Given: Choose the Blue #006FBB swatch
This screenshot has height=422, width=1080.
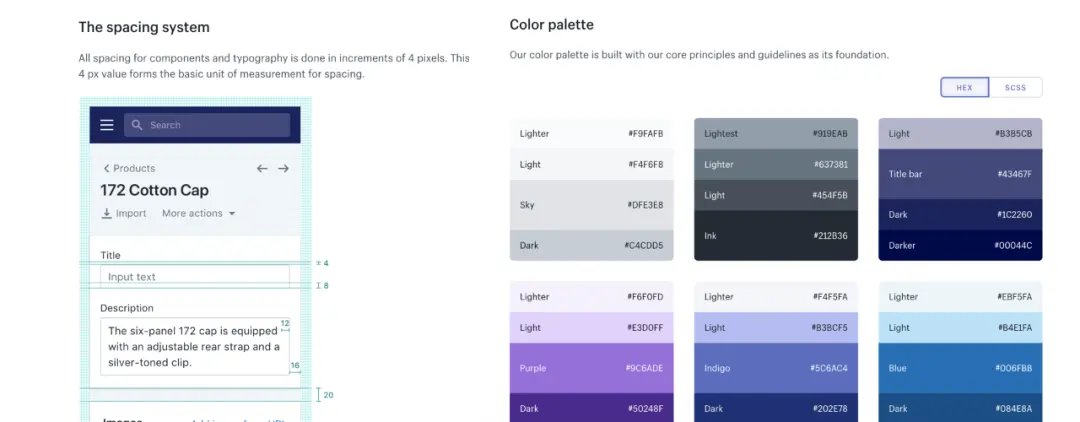Looking at the screenshot, I should coord(960,368).
